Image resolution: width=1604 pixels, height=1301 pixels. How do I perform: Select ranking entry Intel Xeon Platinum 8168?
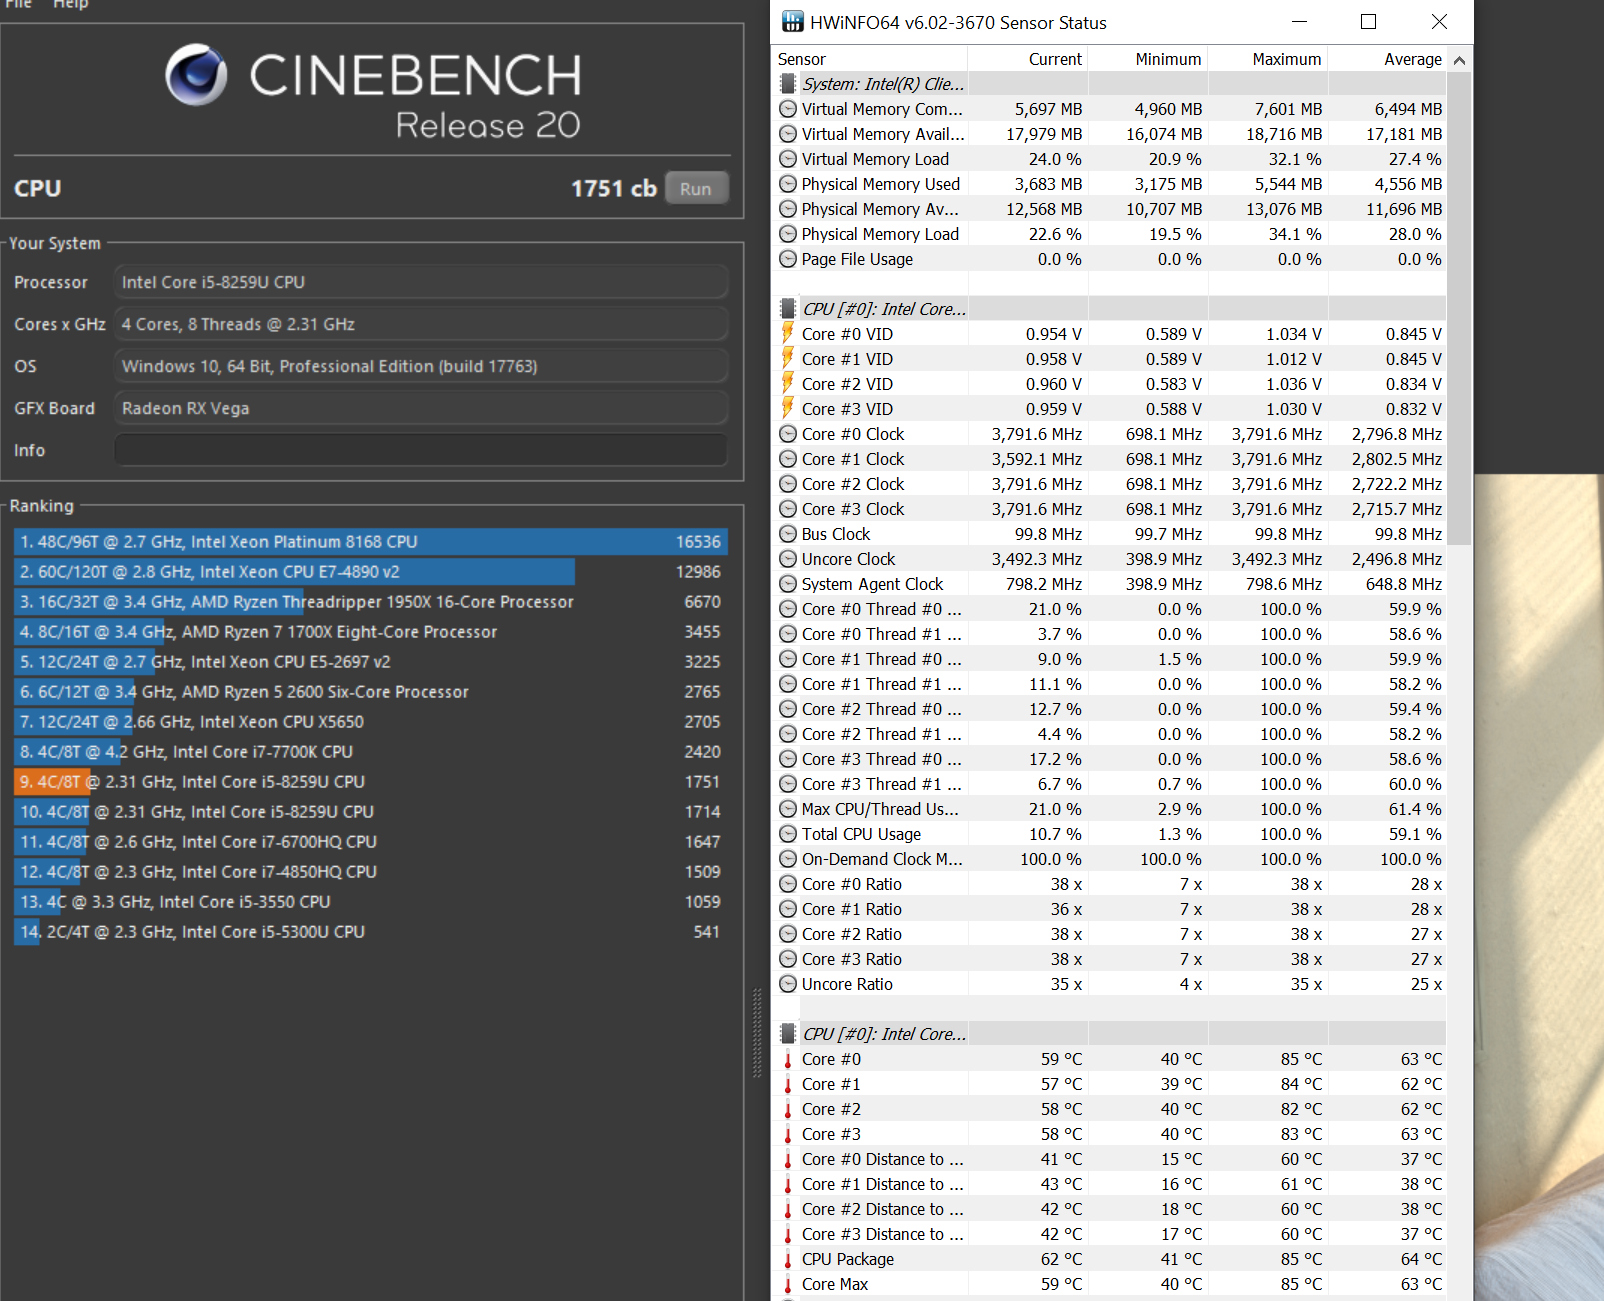pos(370,542)
